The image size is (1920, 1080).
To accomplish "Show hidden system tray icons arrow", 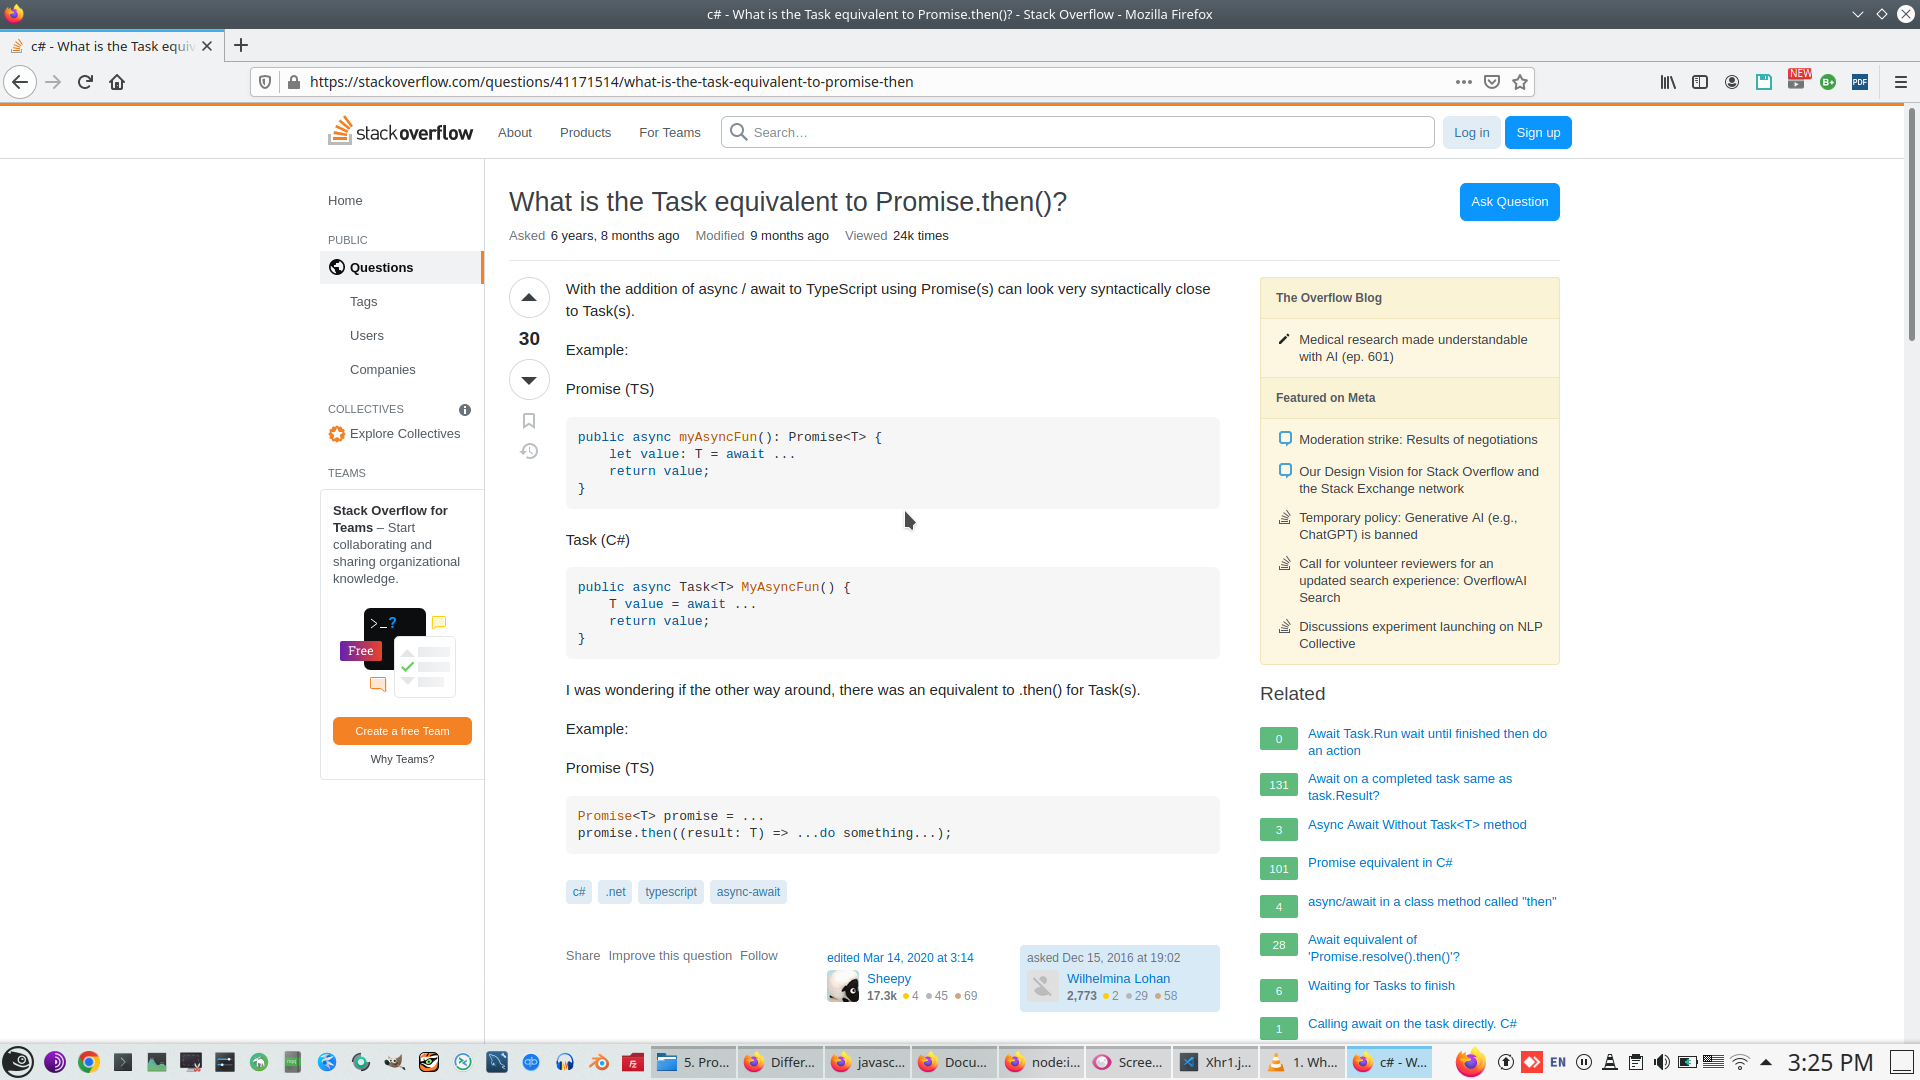I will (x=1766, y=1062).
